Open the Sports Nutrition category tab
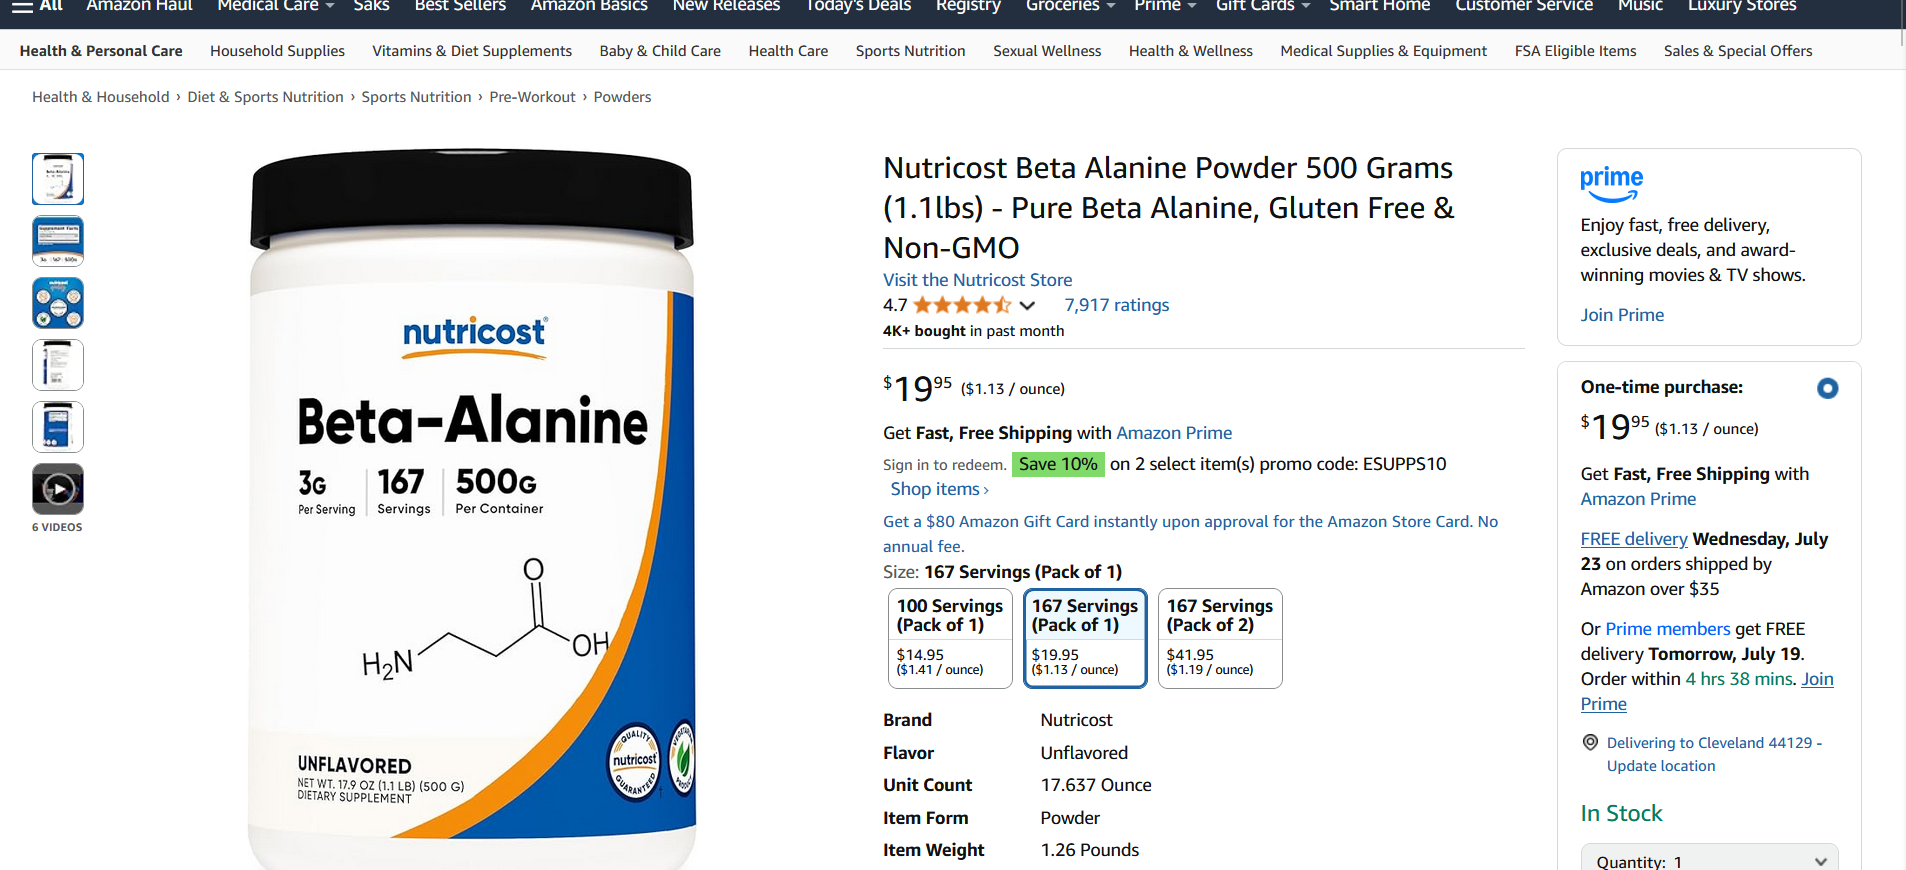1906x870 pixels. click(910, 51)
